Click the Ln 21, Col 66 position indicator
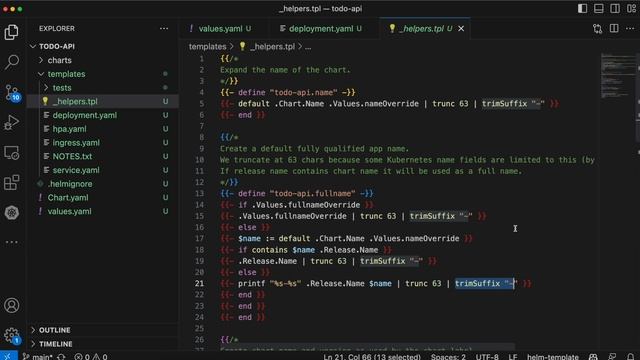Viewport: 640px width, 360px height. tap(372, 357)
